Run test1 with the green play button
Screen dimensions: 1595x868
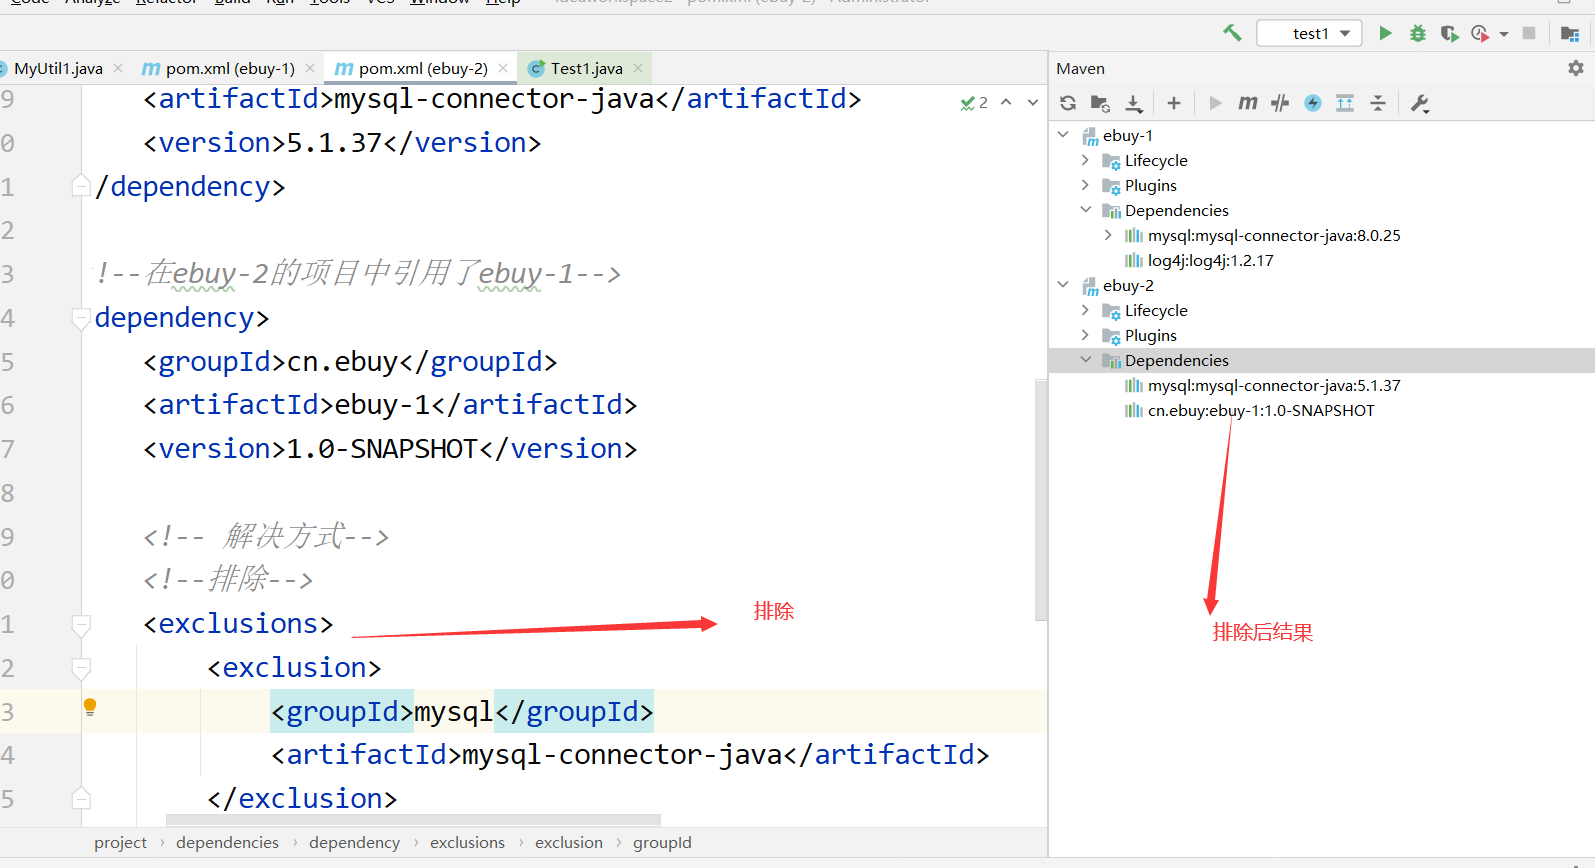tap(1385, 33)
